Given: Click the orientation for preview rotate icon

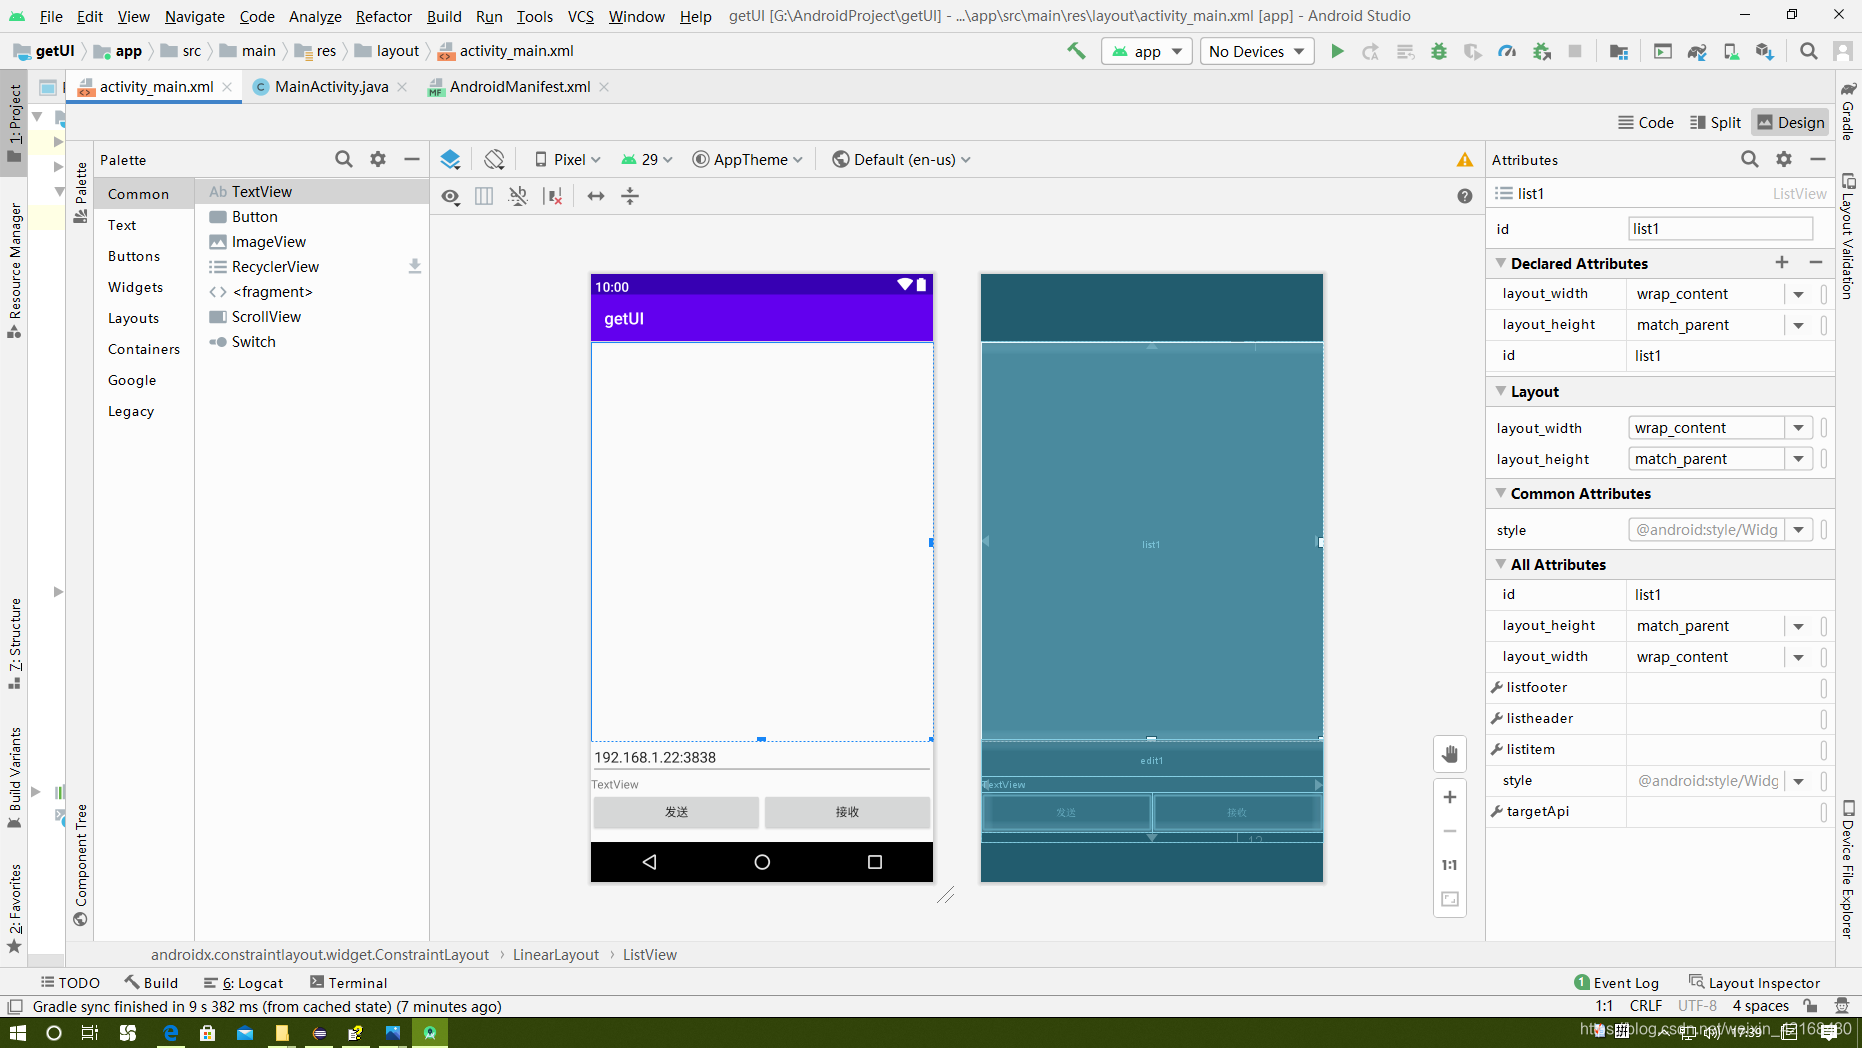Looking at the screenshot, I should point(494,160).
